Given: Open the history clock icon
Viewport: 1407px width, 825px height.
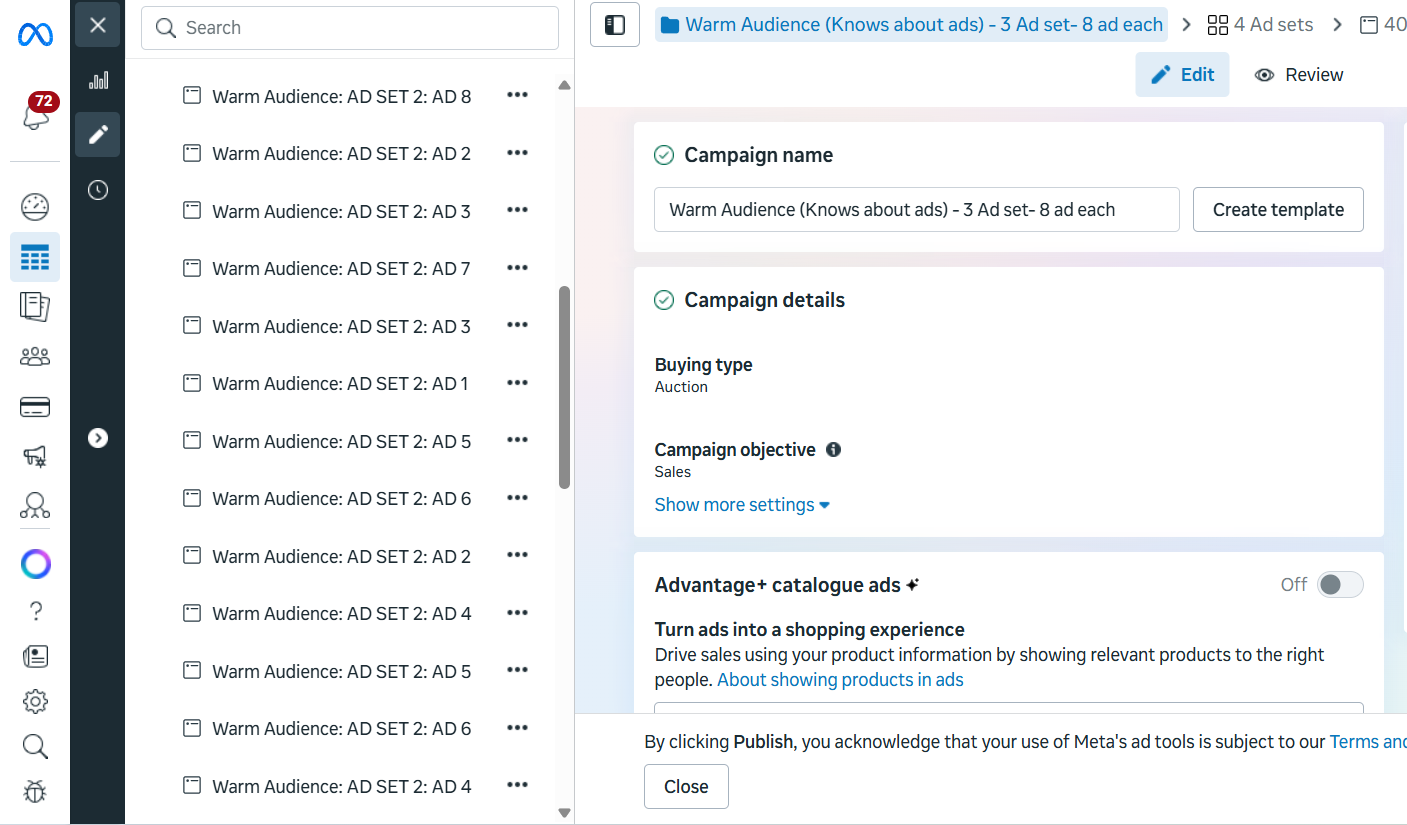Looking at the screenshot, I should pos(98,190).
